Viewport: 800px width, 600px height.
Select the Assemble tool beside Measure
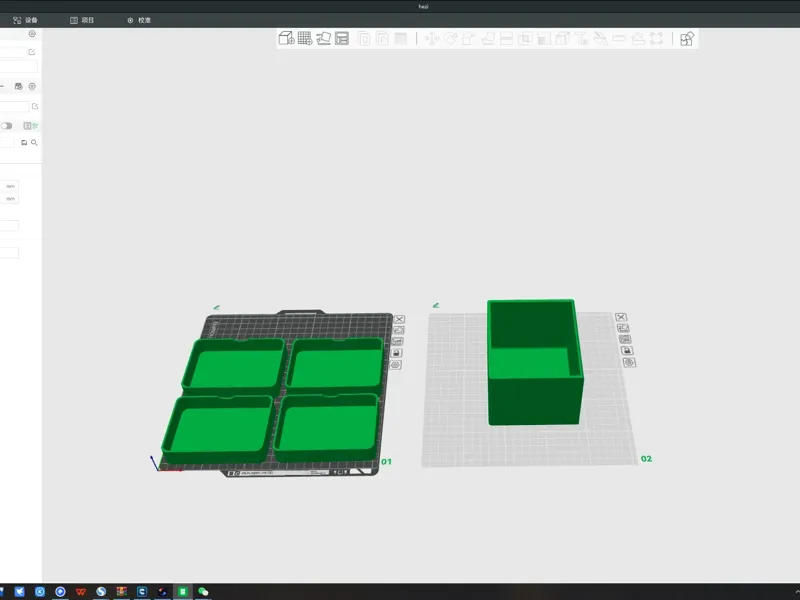coord(638,39)
